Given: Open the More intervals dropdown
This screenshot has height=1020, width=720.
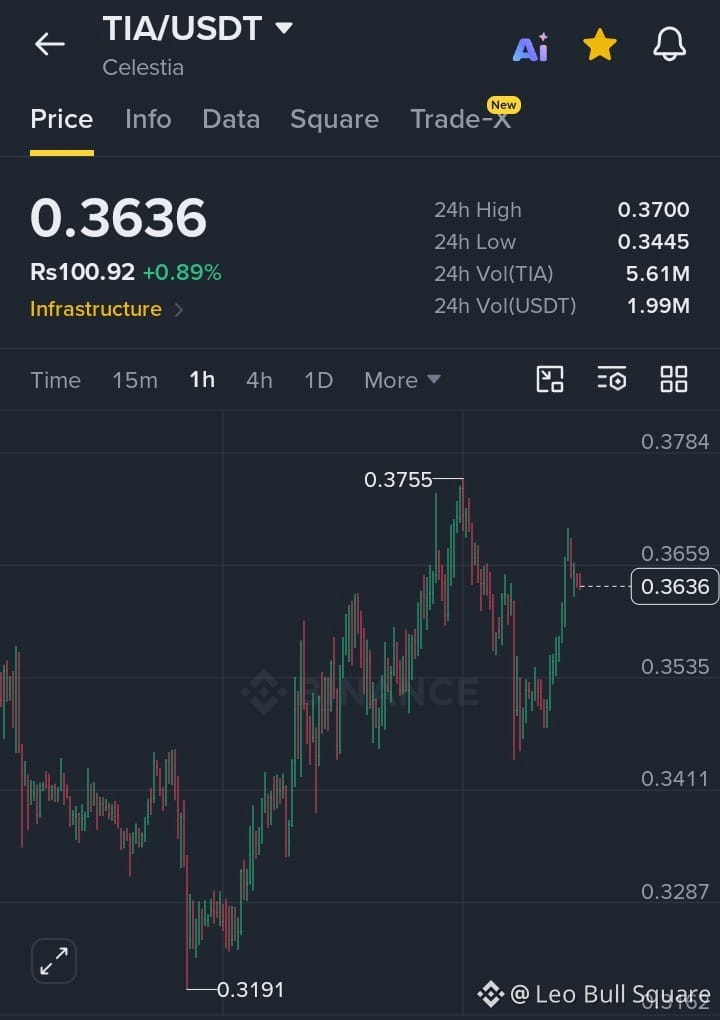Looking at the screenshot, I should pos(403,380).
